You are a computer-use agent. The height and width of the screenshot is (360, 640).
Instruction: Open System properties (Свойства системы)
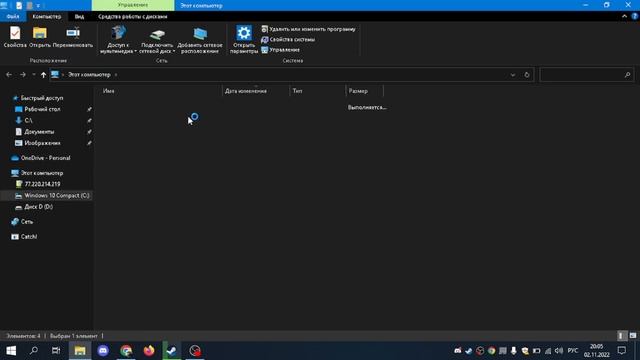click(x=288, y=40)
